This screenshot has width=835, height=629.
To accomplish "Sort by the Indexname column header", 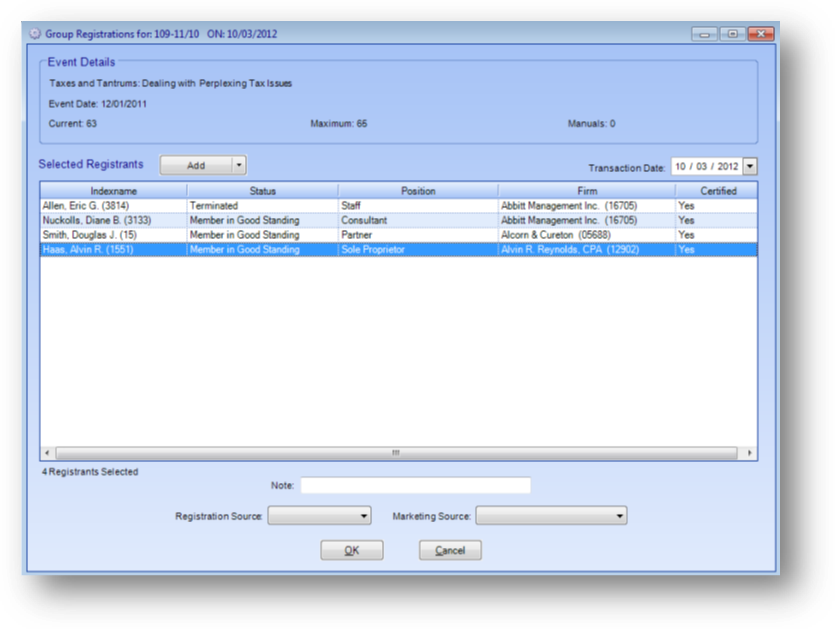I will click(113, 191).
